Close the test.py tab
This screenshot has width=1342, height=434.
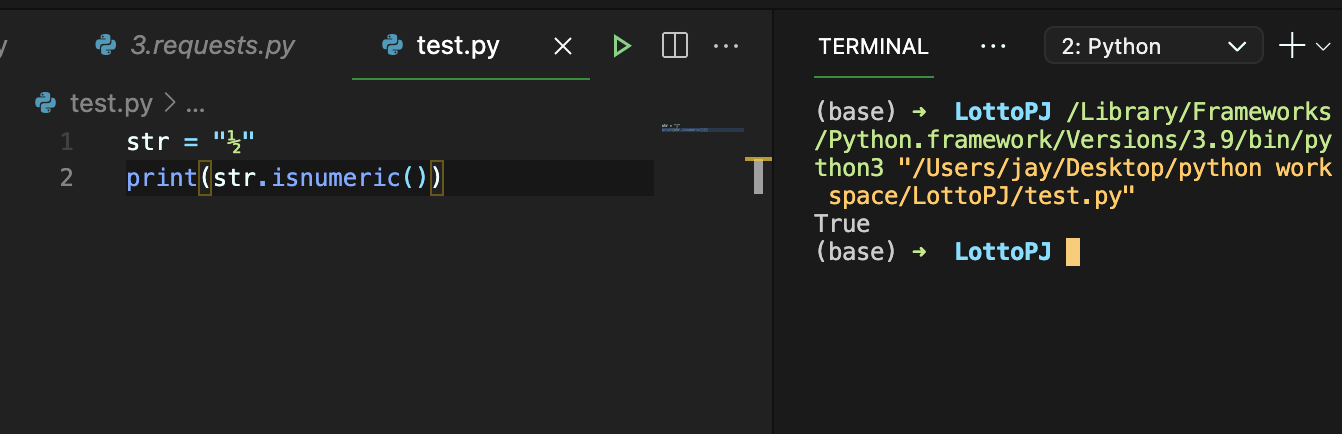563,46
